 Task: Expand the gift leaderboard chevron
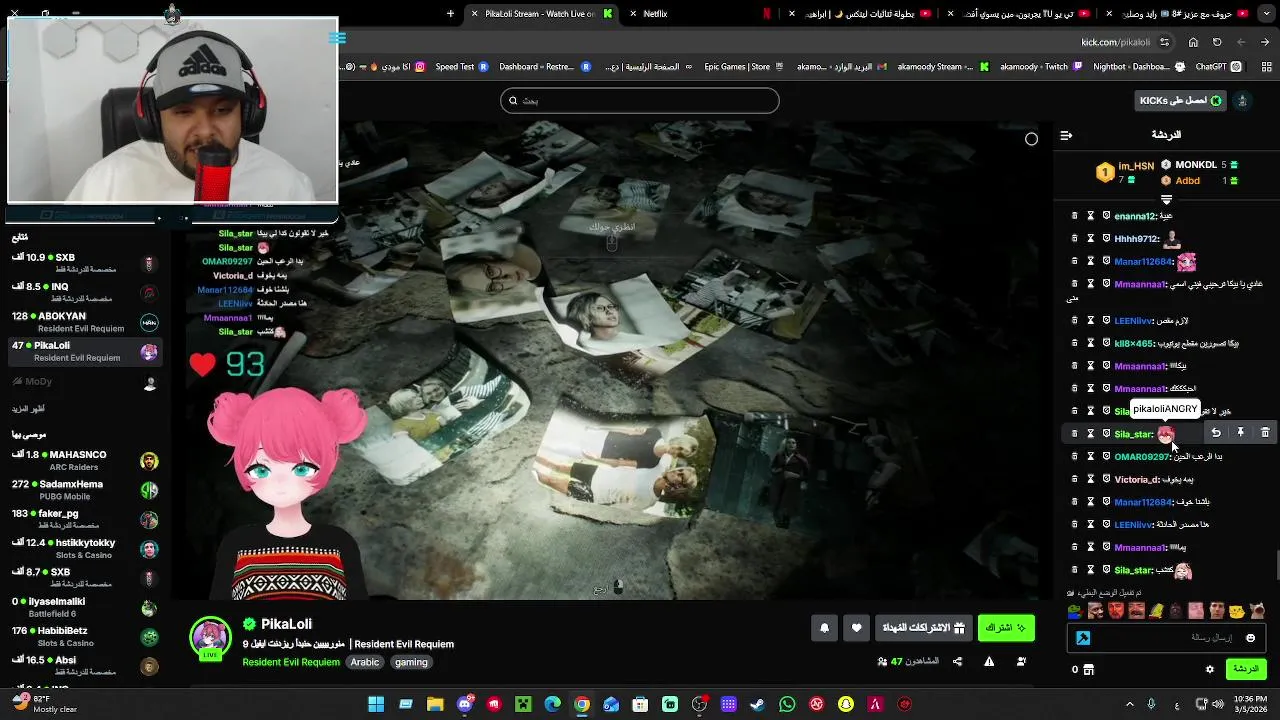[1166, 200]
